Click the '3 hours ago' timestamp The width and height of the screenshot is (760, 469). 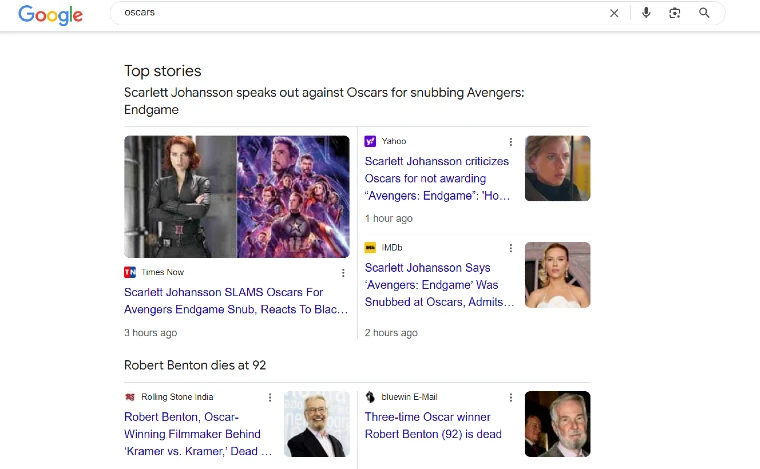(151, 333)
